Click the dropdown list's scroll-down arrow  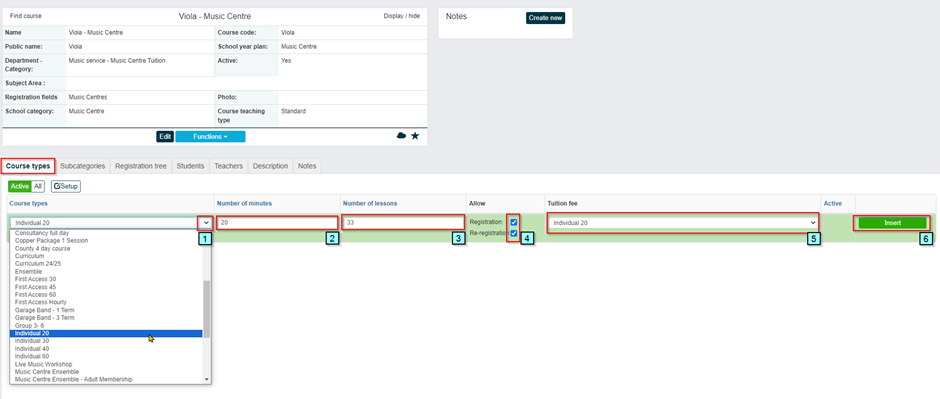(x=207, y=379)
